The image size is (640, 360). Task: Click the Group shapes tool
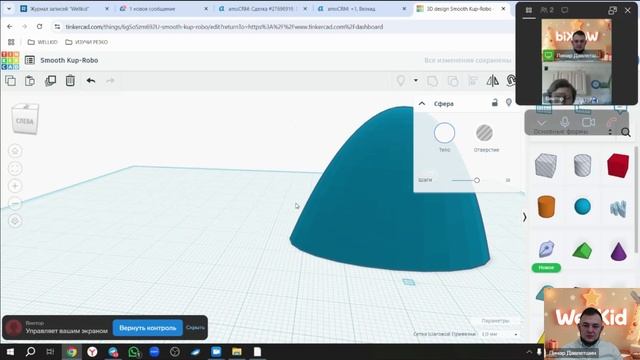click(x=432, y=81)
